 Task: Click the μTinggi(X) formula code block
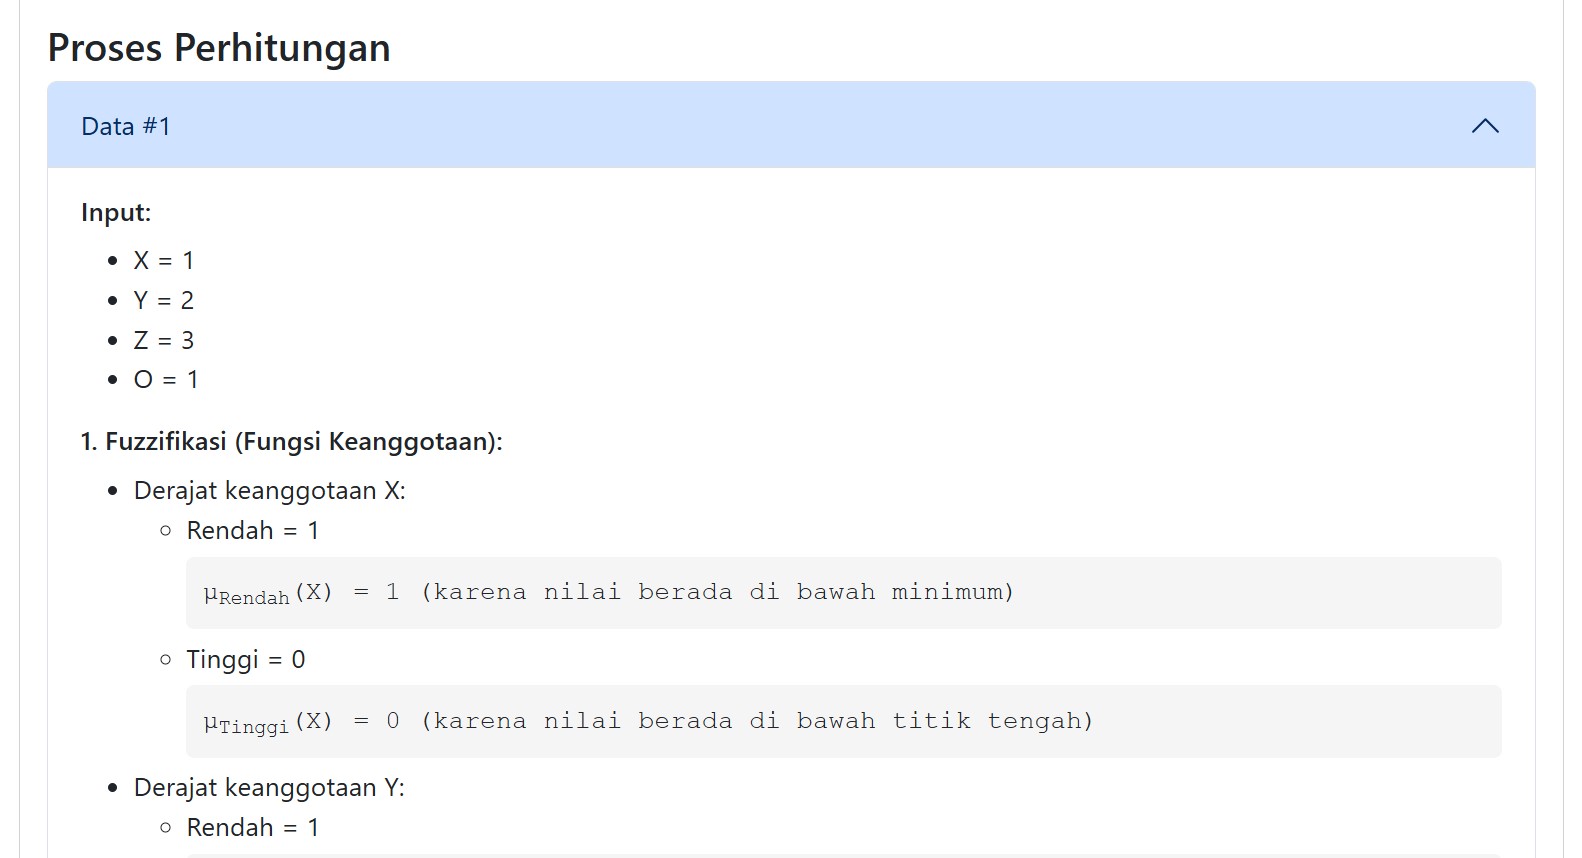point(843,721)
